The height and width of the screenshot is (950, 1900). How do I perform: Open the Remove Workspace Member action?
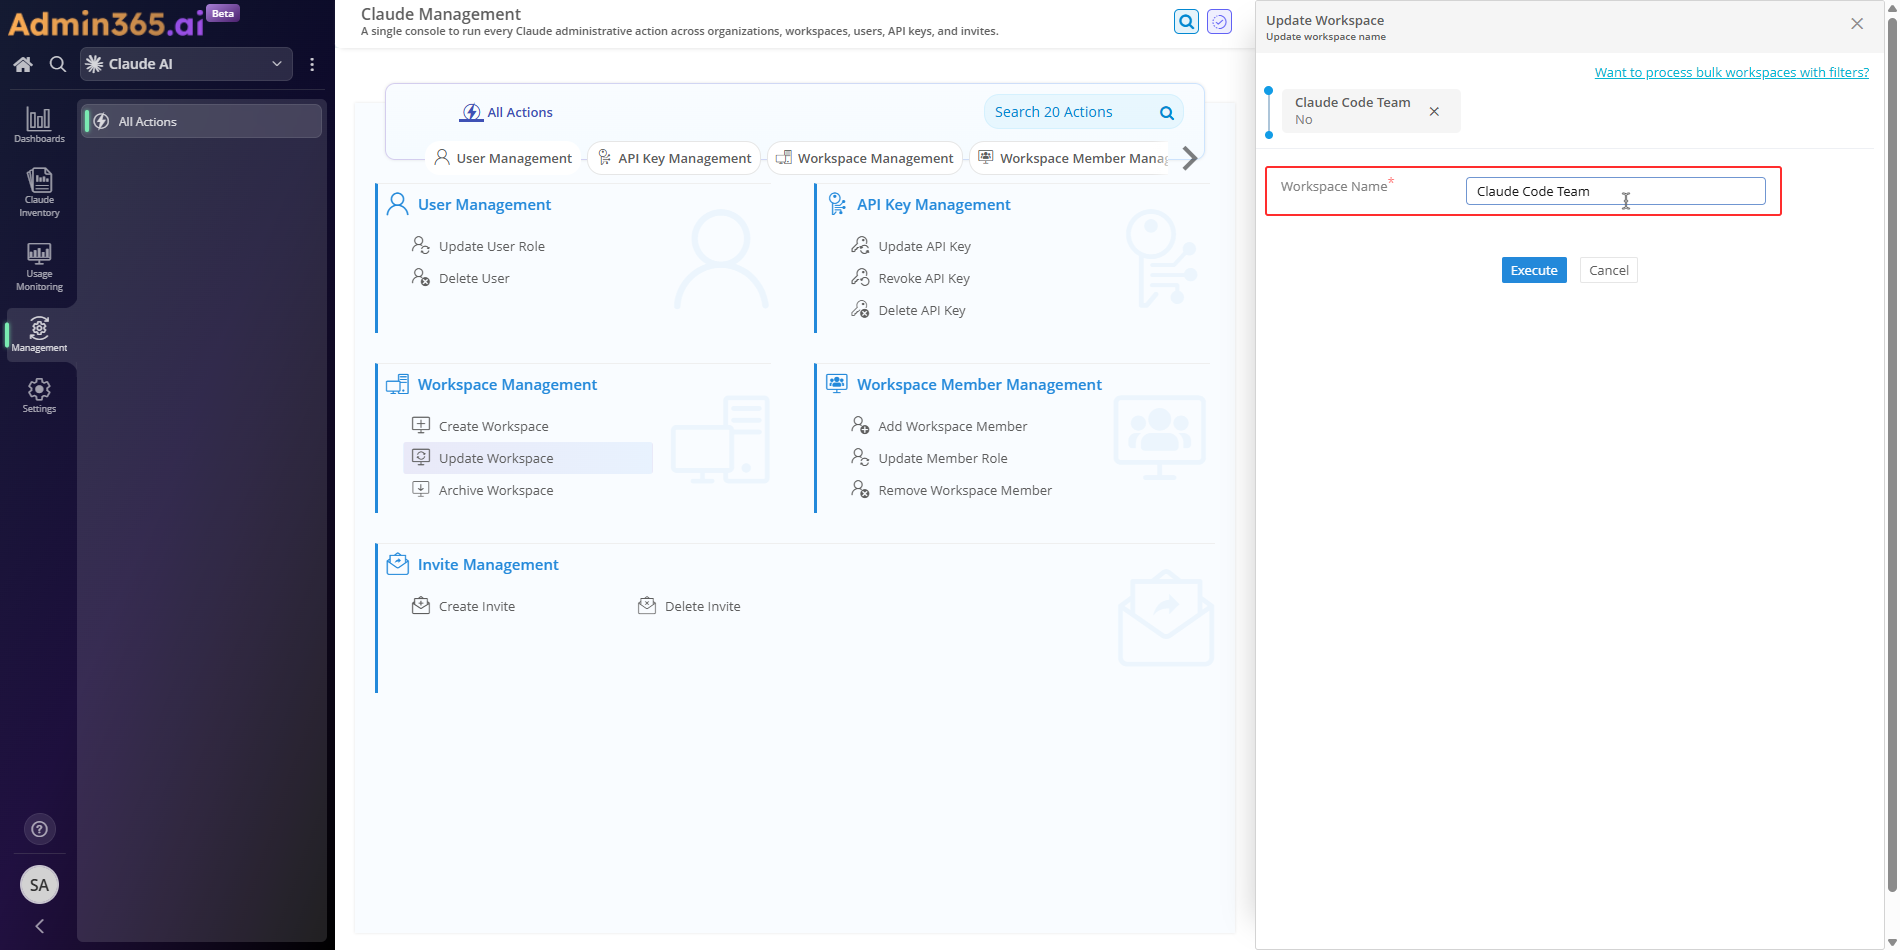tap(964, 490)
